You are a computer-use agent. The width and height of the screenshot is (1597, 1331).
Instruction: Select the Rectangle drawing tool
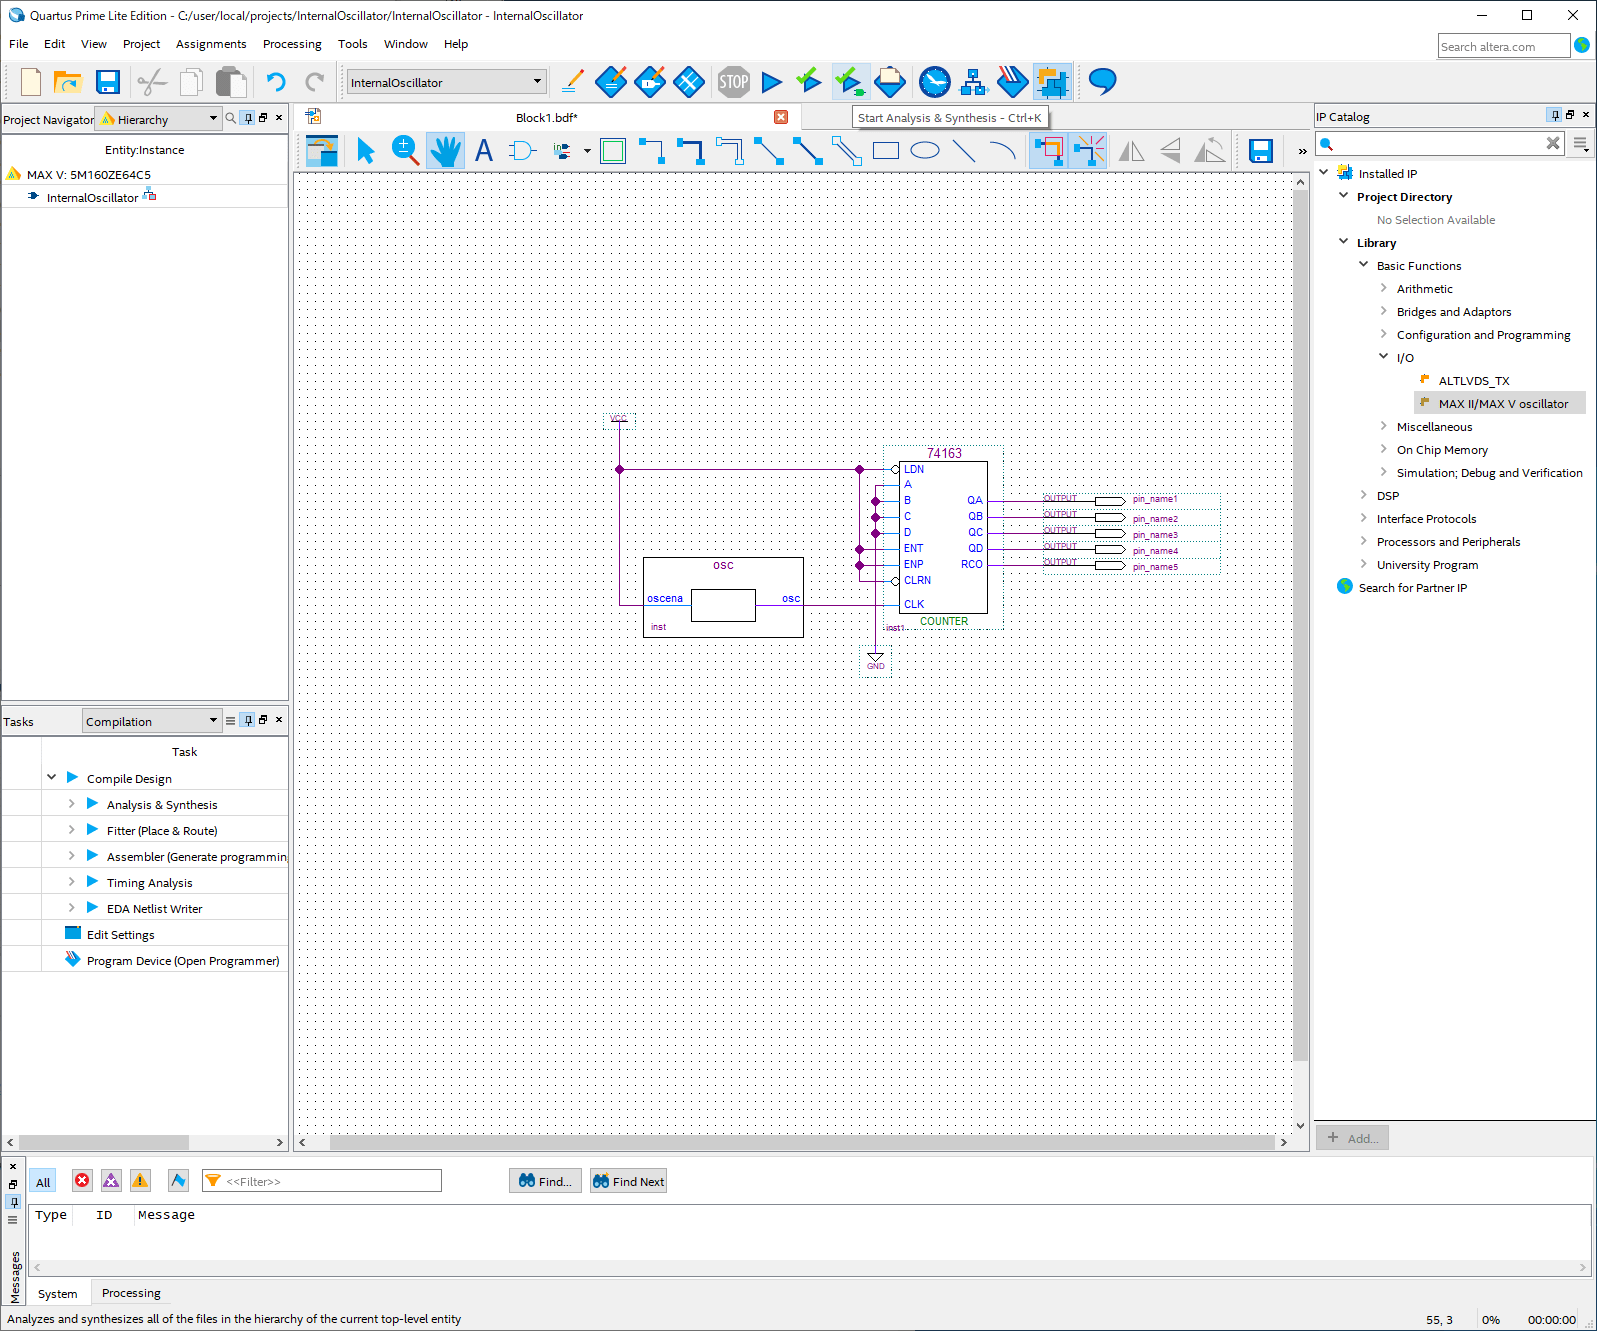coord(885,151)
